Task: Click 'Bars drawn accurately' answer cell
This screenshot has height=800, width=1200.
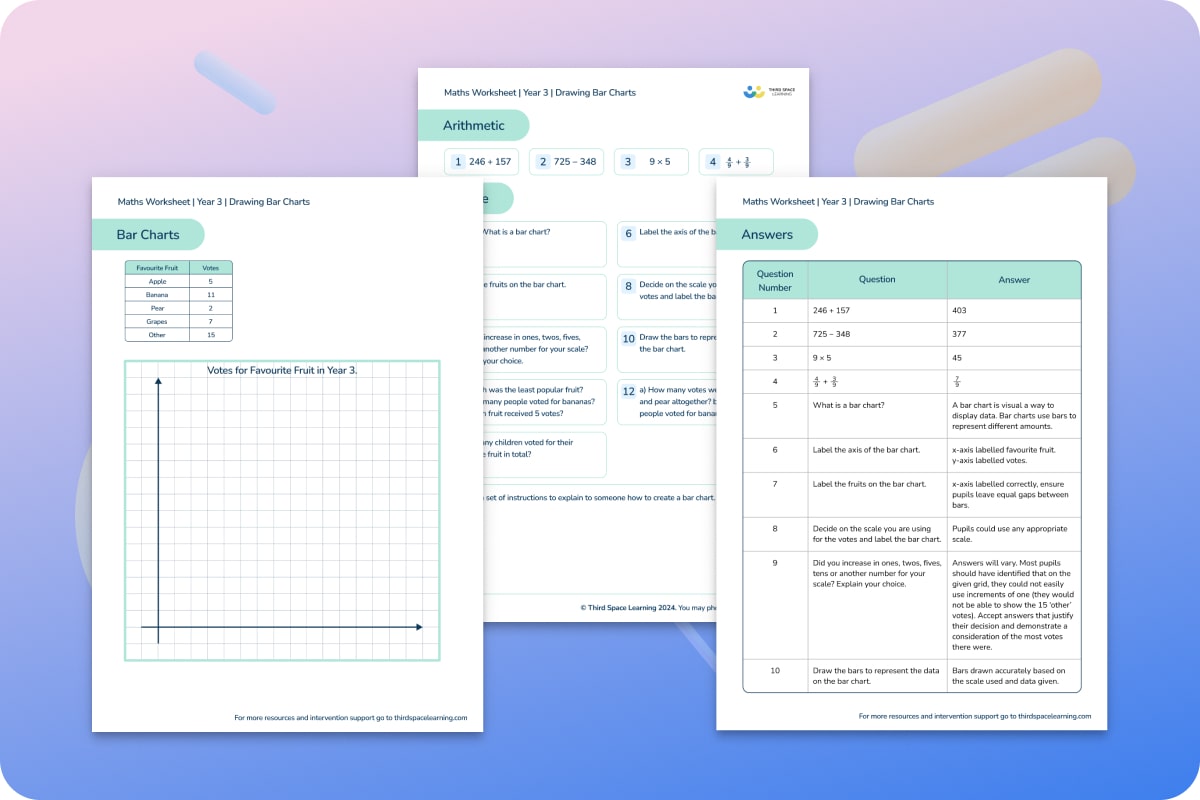Action: (1014, 676)
